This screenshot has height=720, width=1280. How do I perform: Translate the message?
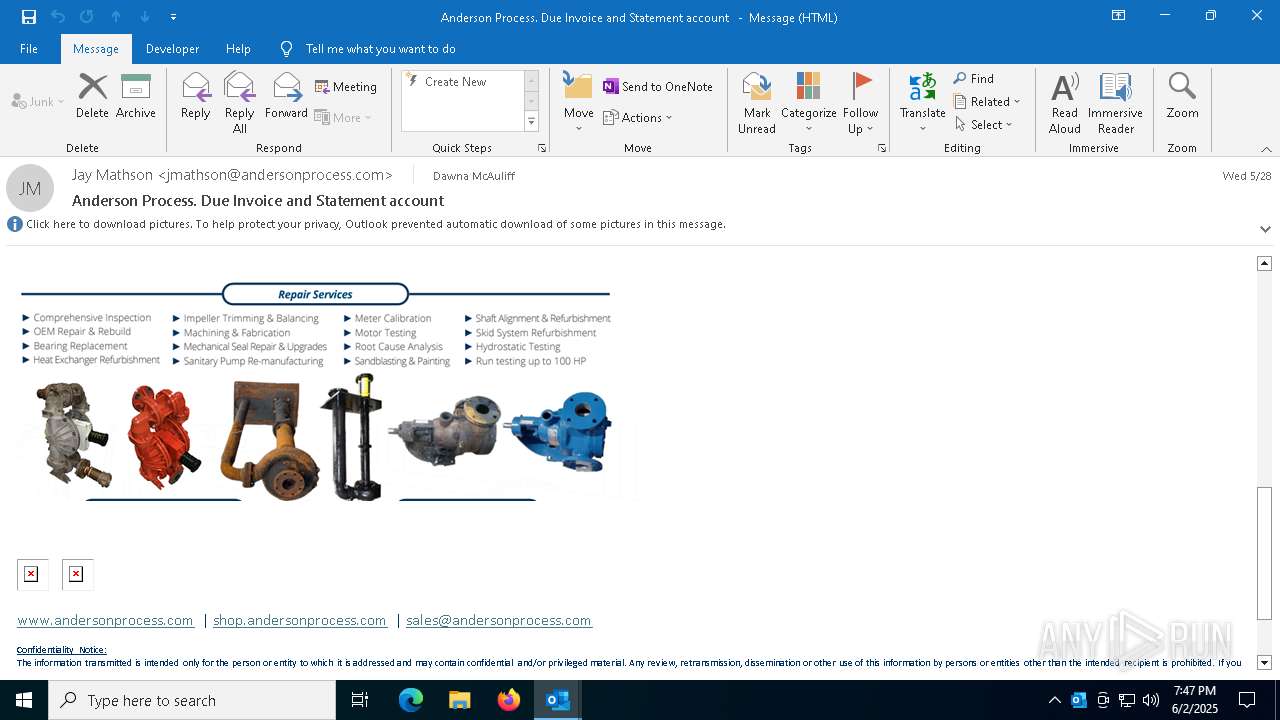click(922, 103)
